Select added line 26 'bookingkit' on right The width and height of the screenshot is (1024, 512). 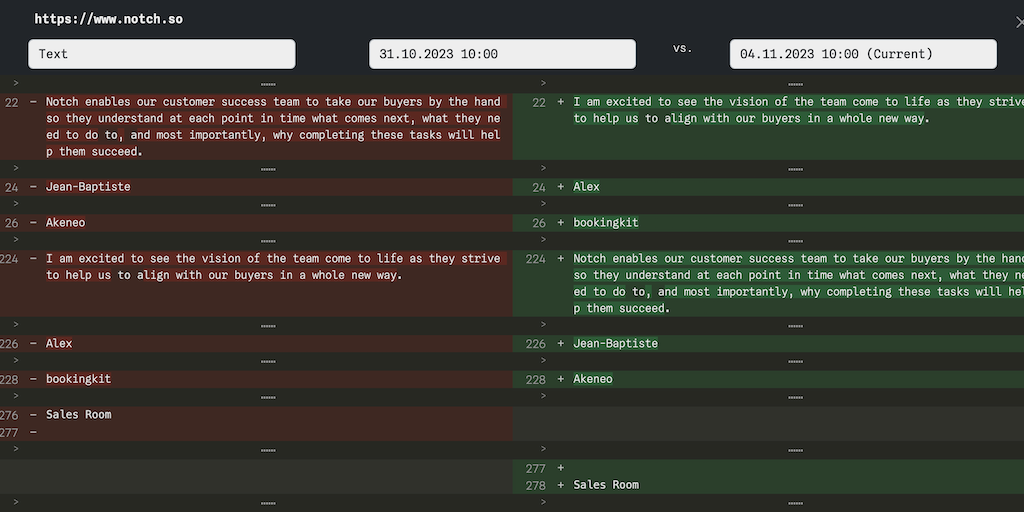click(605, 222)
